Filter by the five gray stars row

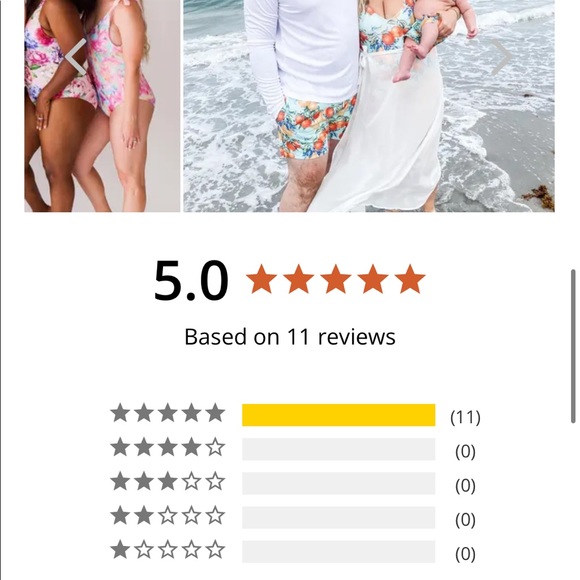coord(168,413)
